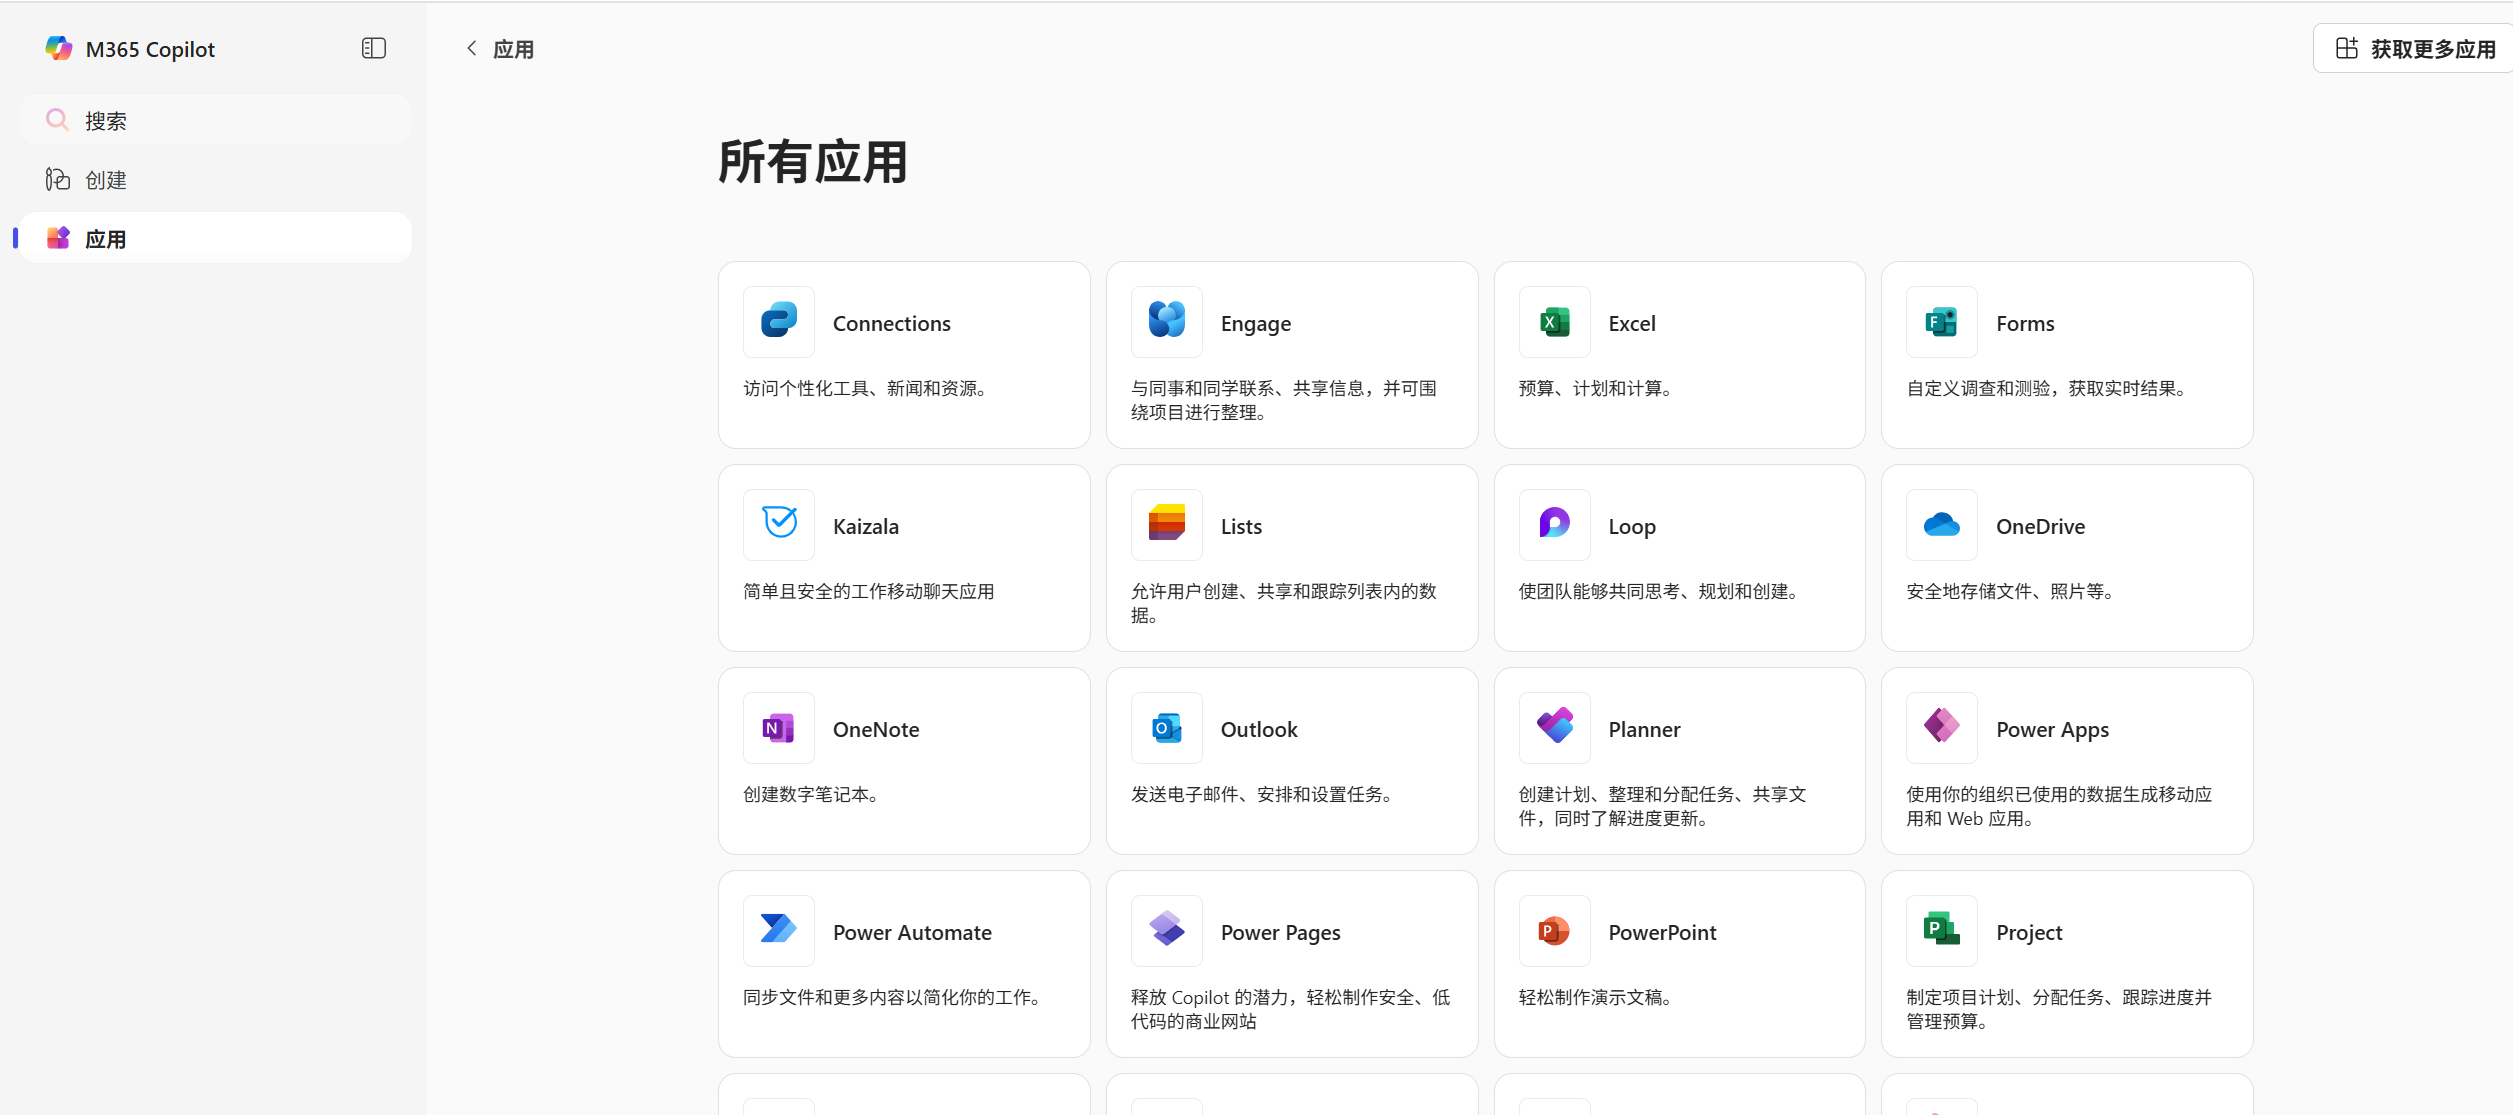Click the Outlook app icon

click(1166, 728)
